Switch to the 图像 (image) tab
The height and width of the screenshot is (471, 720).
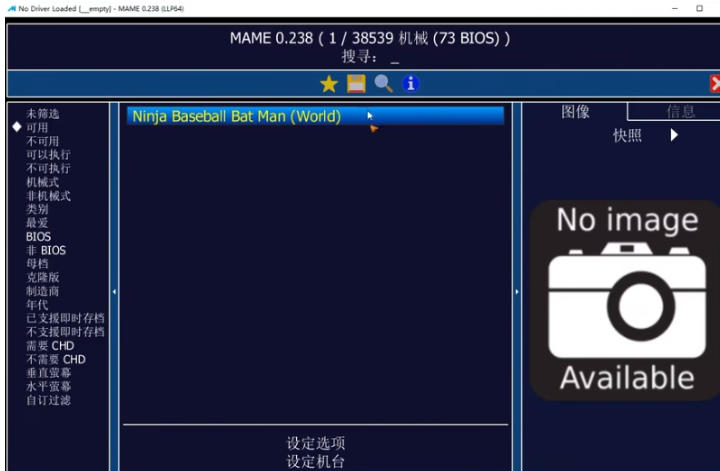[575, 112]
